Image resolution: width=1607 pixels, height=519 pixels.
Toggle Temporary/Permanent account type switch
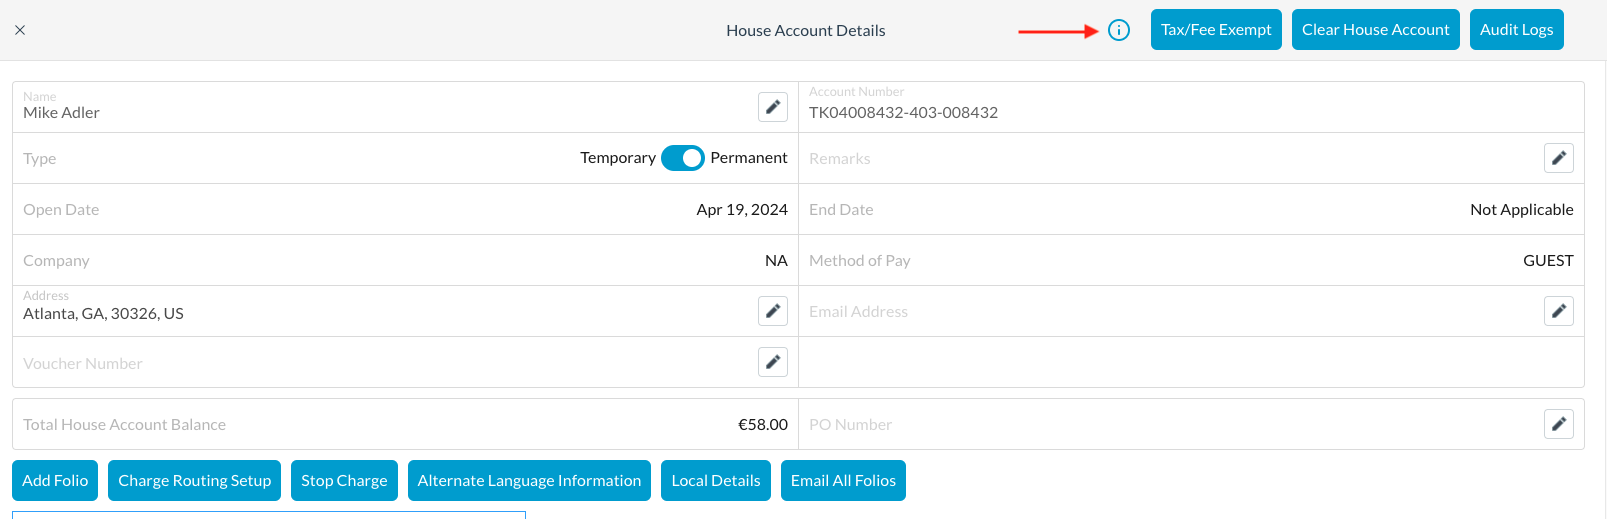(683, 158)
